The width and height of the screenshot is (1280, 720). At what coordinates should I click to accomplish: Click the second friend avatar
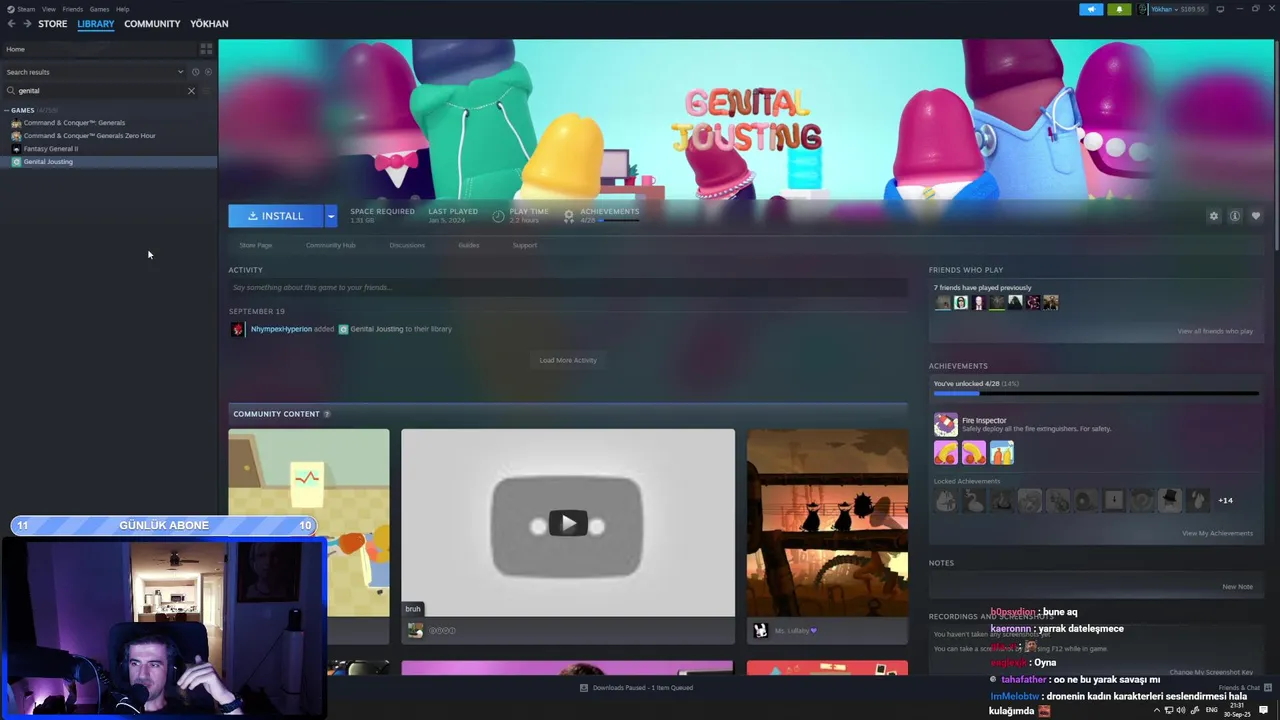pyautogui.click(x=961, y=302)
